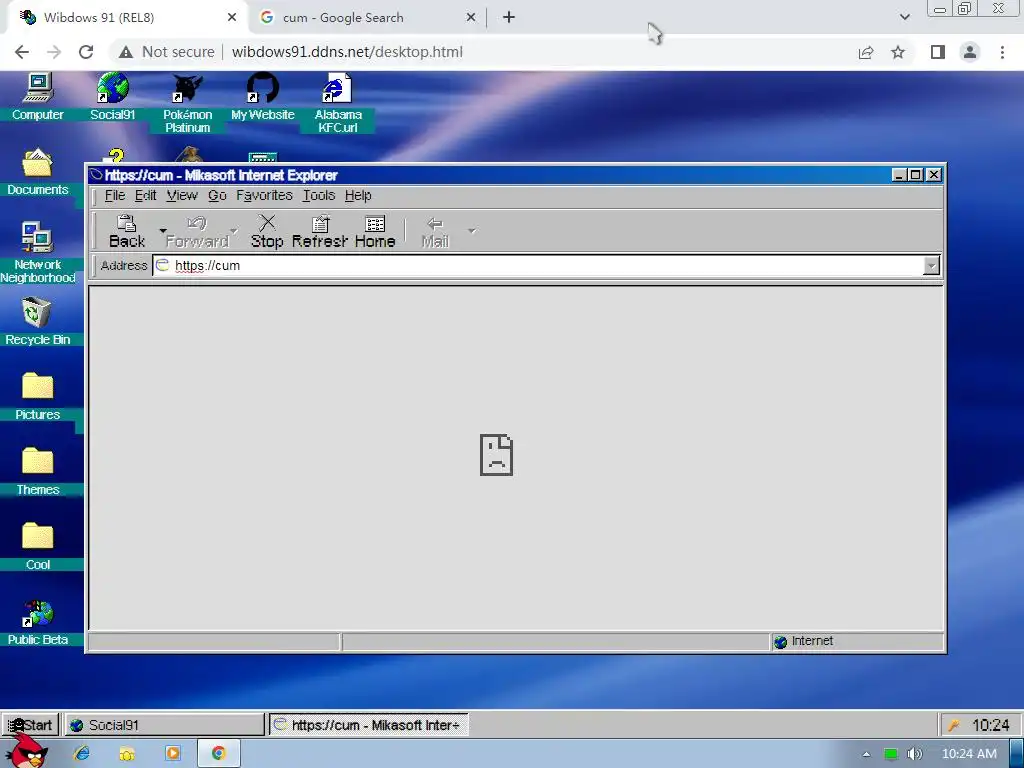Click the wibdows91.ddns.net URL bar
Image resolution: width=1024 pixels, height=768 pixels.
coord(347,52)
